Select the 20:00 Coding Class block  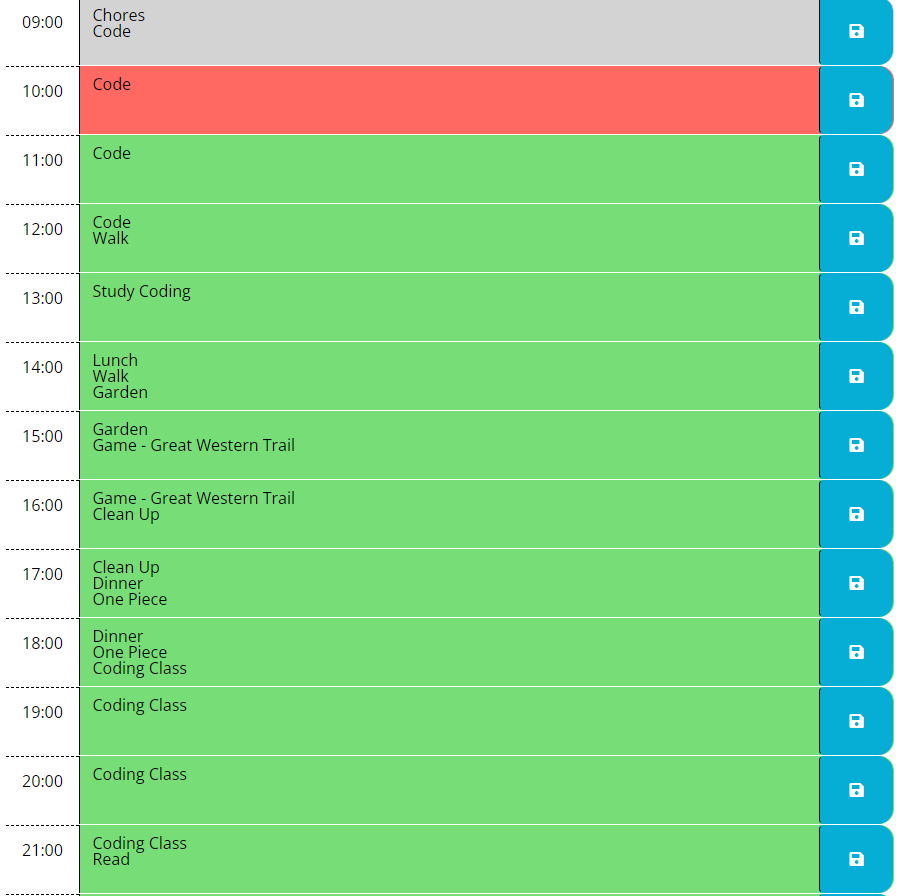pos(450,790)
